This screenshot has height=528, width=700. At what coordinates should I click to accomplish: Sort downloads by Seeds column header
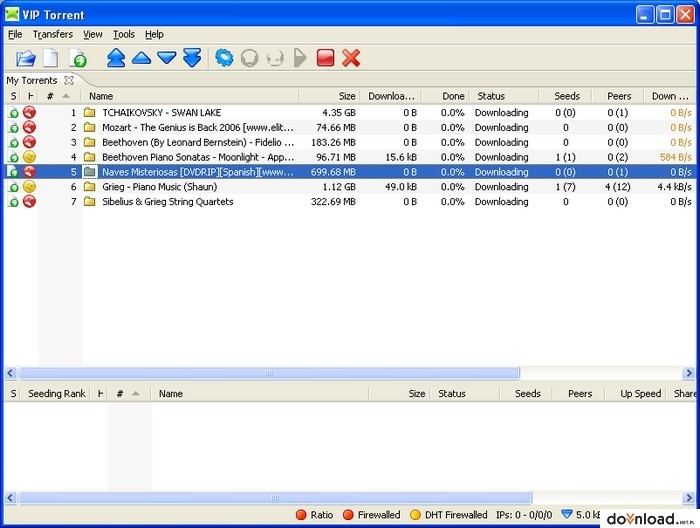pos(566,96)
